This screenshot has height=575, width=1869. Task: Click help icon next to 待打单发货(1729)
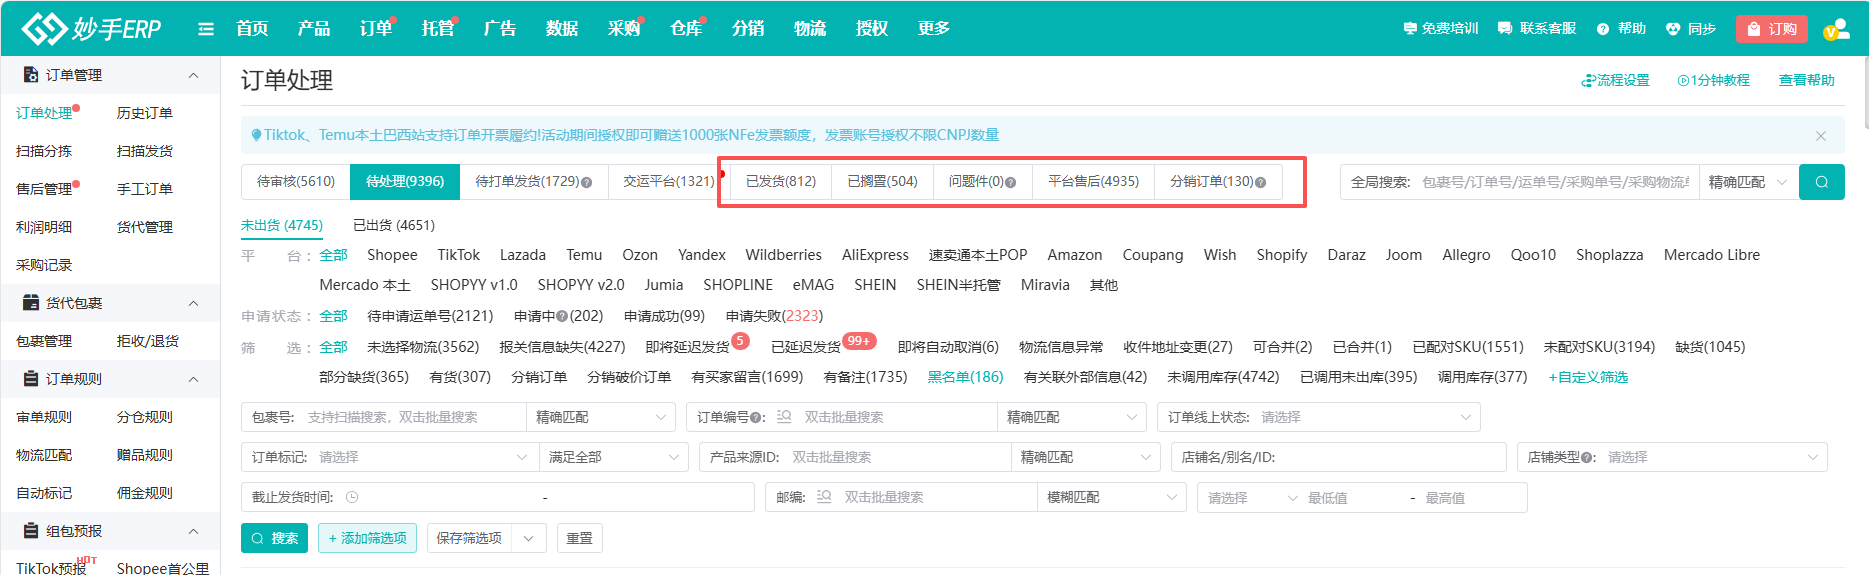click(587, 182)
